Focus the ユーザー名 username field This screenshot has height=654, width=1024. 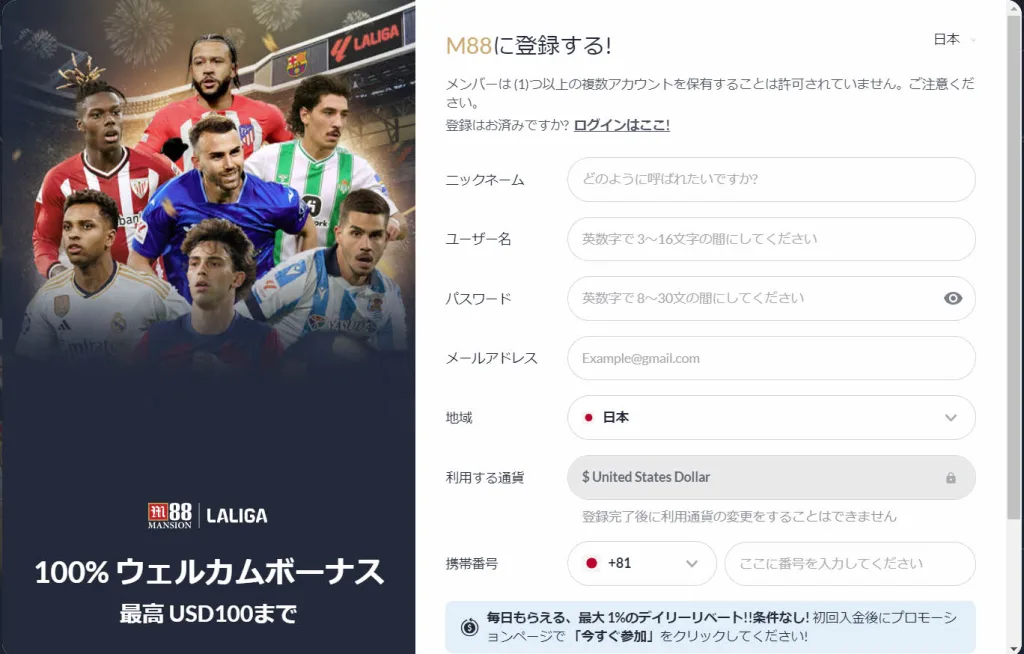[x=771, y=239]
